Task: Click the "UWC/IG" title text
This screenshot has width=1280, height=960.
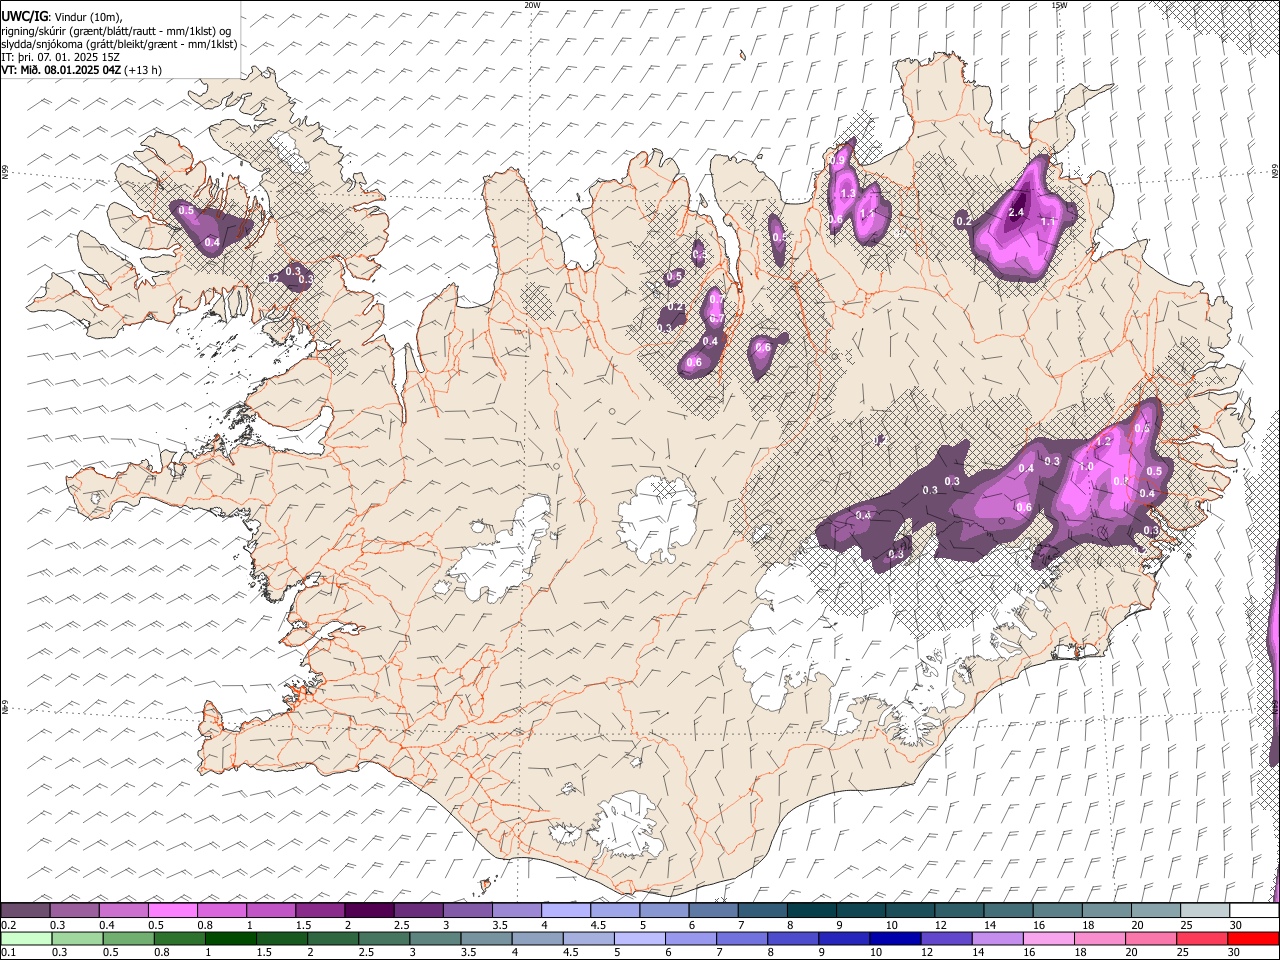Action: (24, 16)
